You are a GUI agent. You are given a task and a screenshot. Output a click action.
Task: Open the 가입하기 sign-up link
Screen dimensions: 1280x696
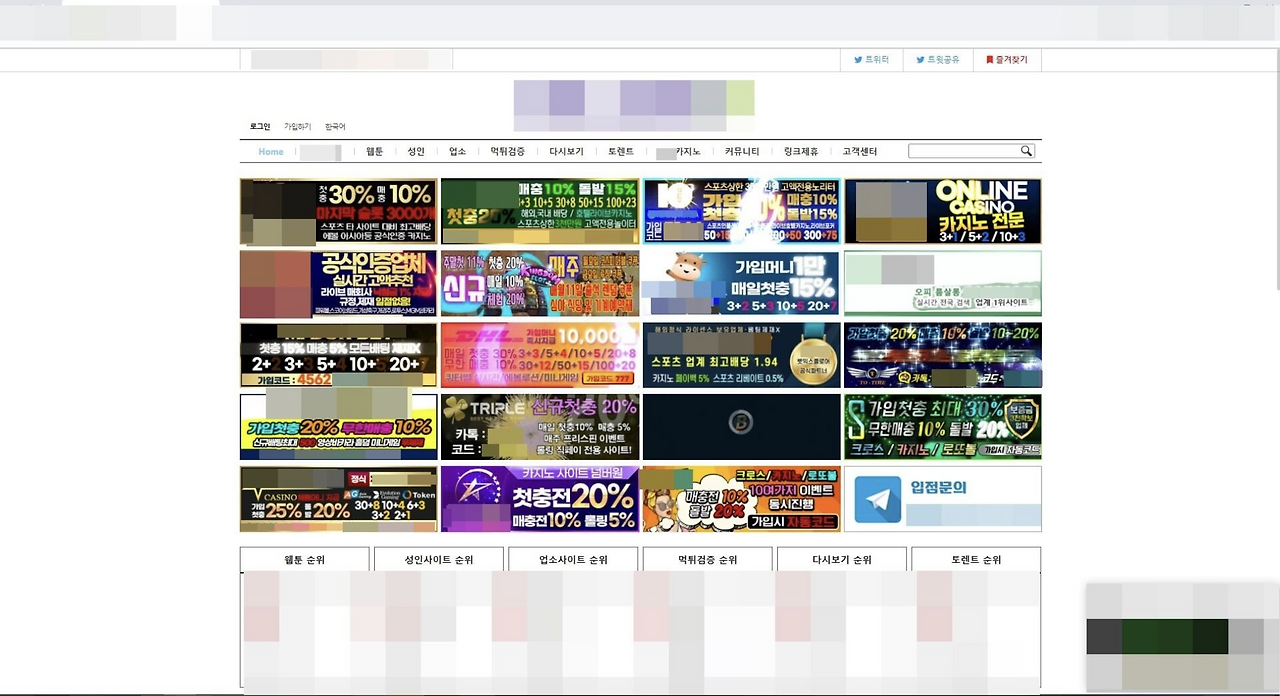(x=298, y=127)
